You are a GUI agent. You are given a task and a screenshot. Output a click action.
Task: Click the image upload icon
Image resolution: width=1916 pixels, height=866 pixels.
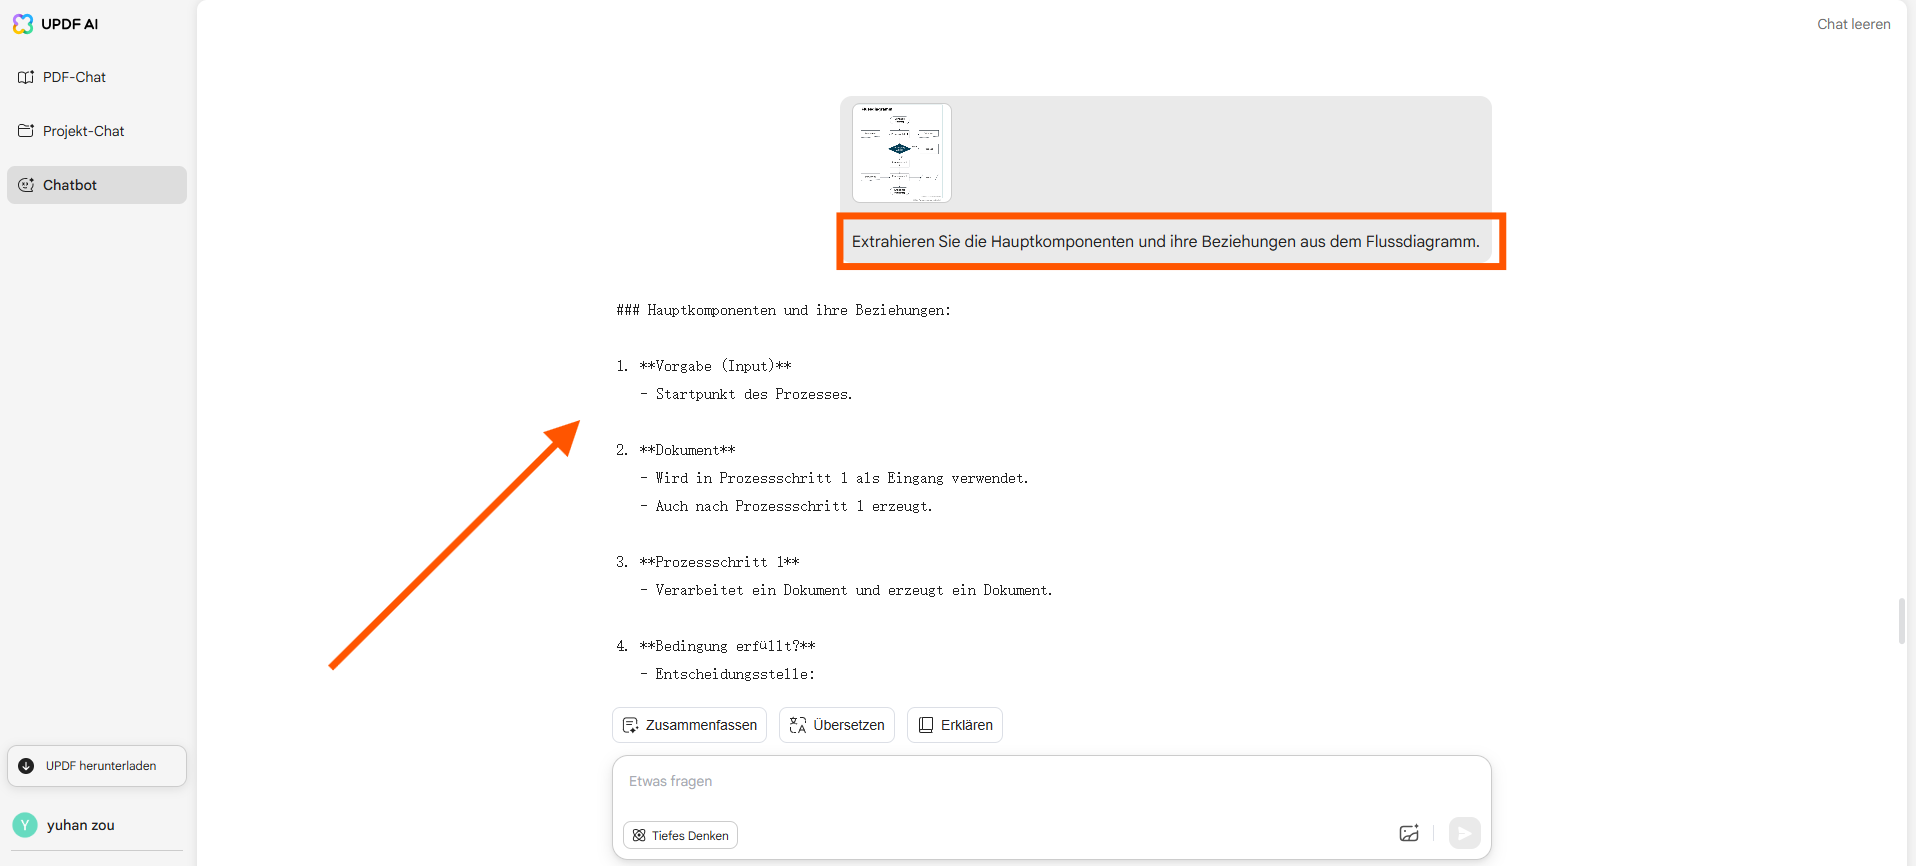tap(1409, 833)
